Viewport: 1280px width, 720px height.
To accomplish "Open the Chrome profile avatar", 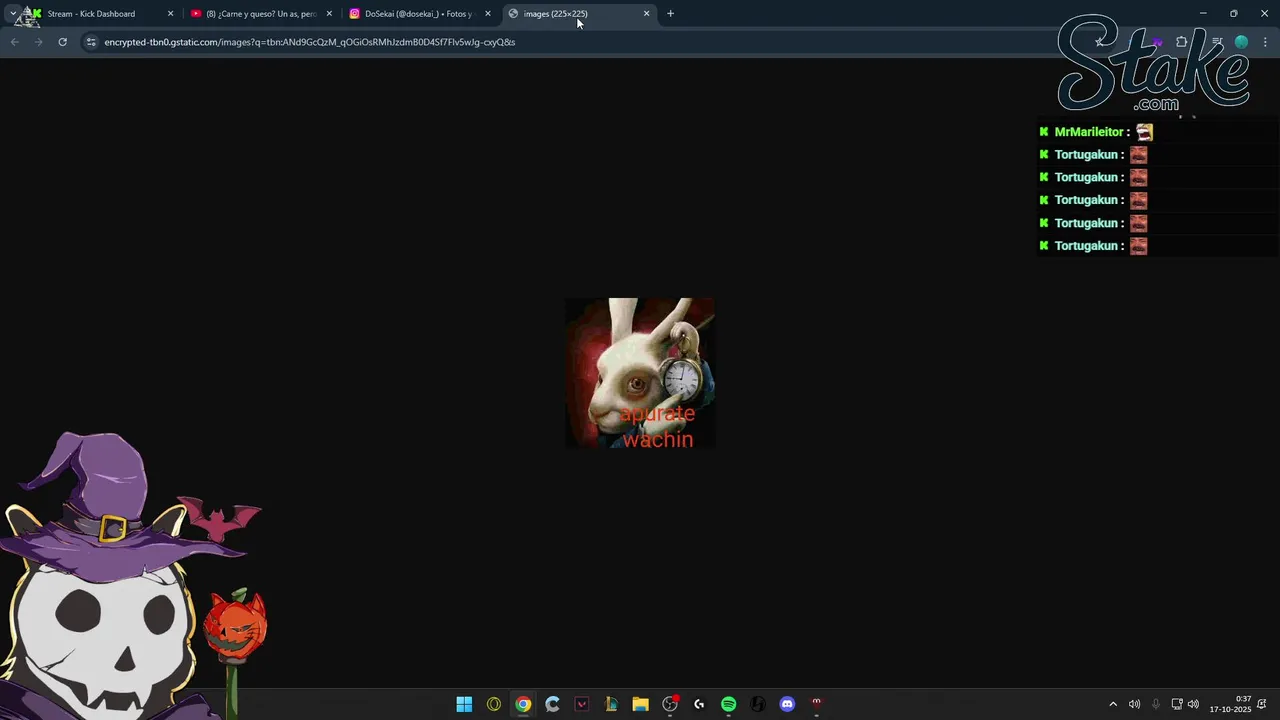I will click(1241, 42).
